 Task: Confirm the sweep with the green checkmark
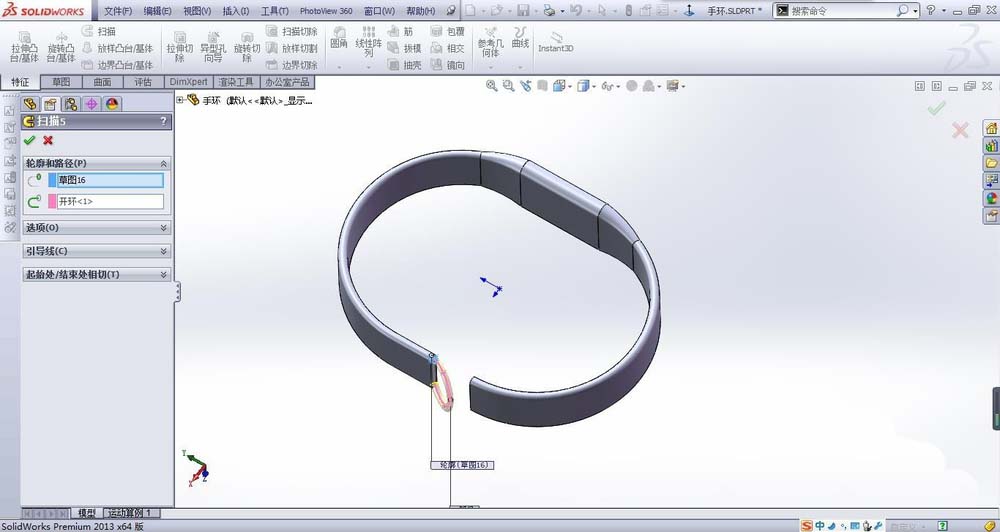pyautogui.click(x=29, y=140)
